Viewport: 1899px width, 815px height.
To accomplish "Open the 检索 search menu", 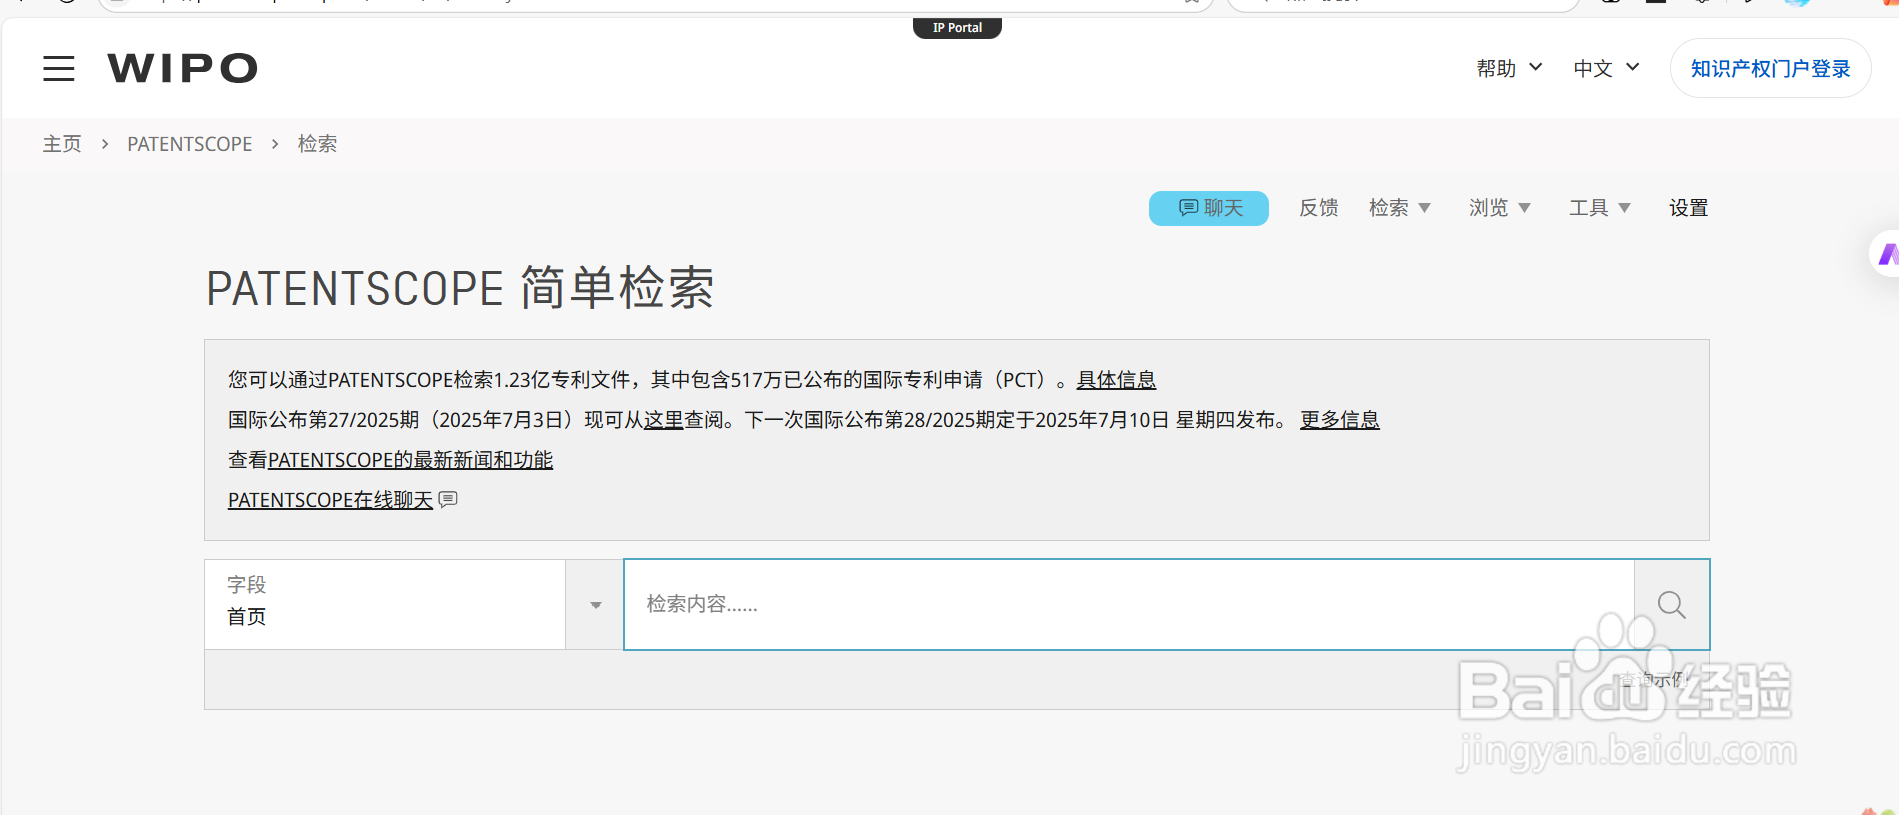I will [1399, 208].
